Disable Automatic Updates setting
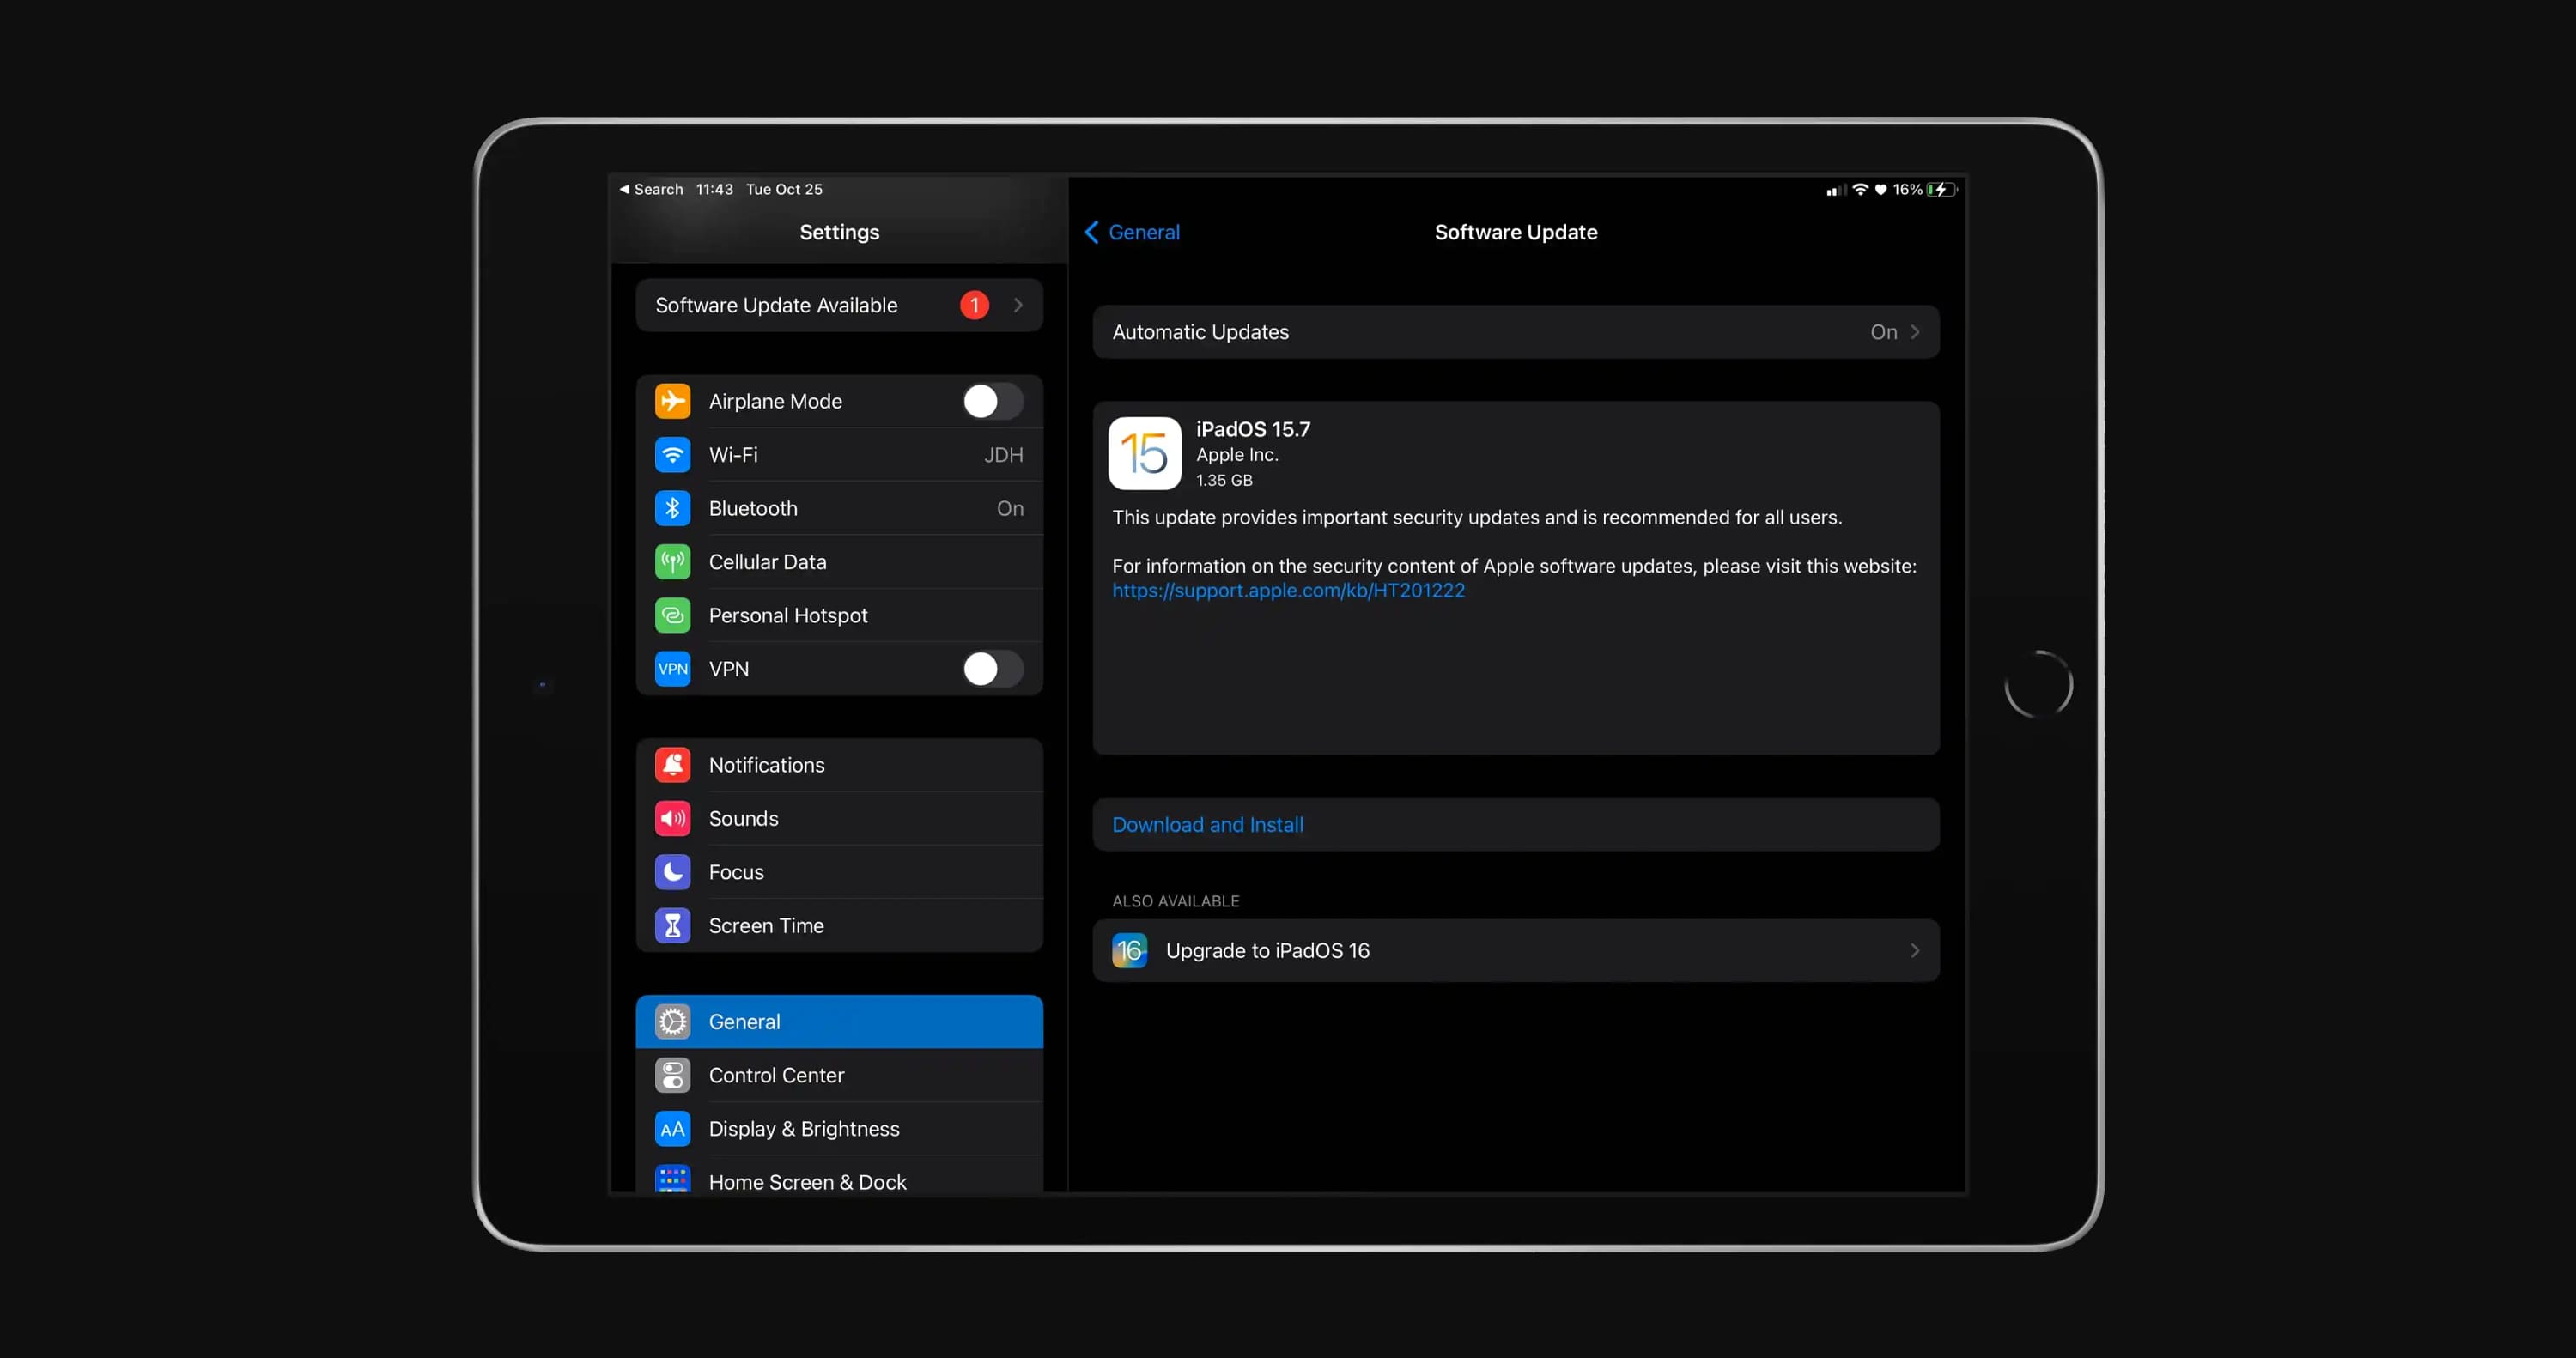2576x1358 pixels. [1515, 330]
